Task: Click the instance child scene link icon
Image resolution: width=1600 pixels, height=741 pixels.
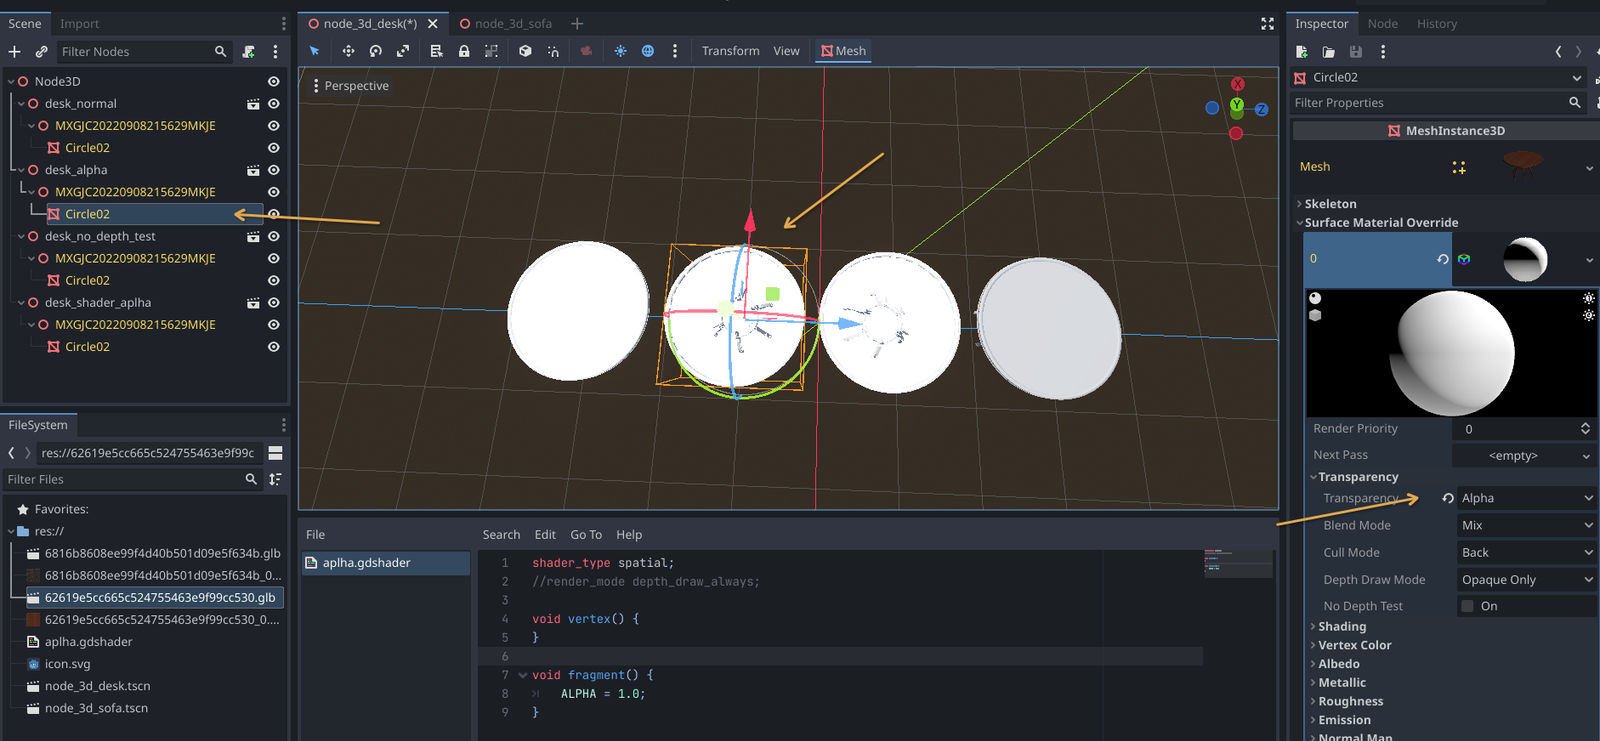Action: tap(41, 51)
